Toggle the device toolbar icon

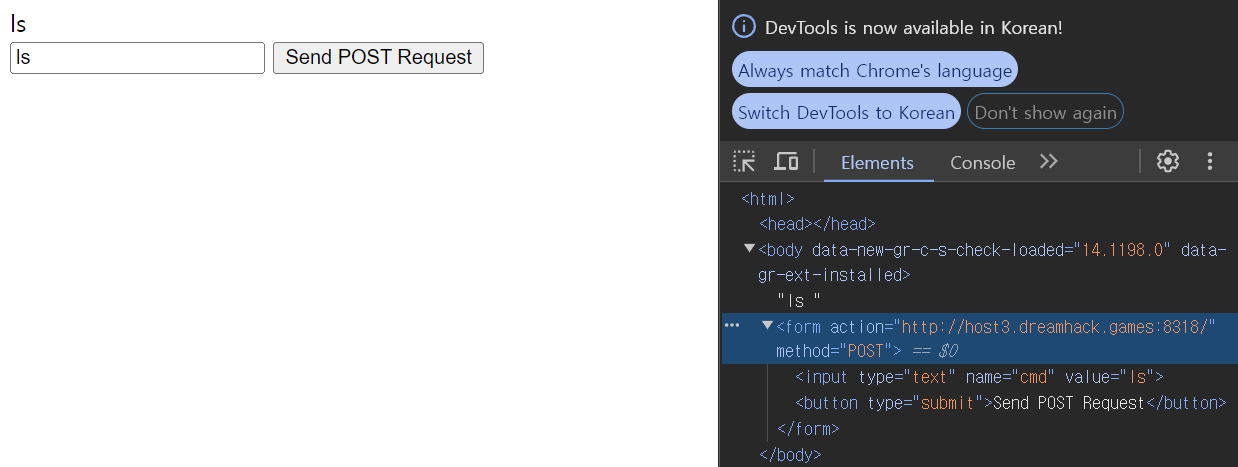[x=787, y=161]
